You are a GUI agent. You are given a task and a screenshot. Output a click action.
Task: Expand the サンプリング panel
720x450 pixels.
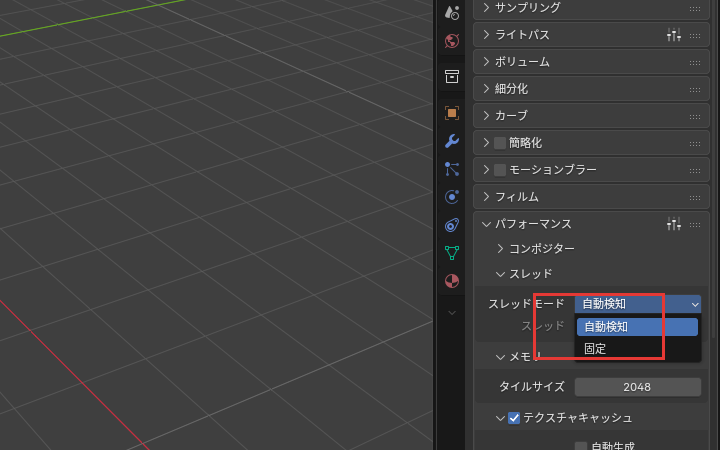[x=486, y=7]
